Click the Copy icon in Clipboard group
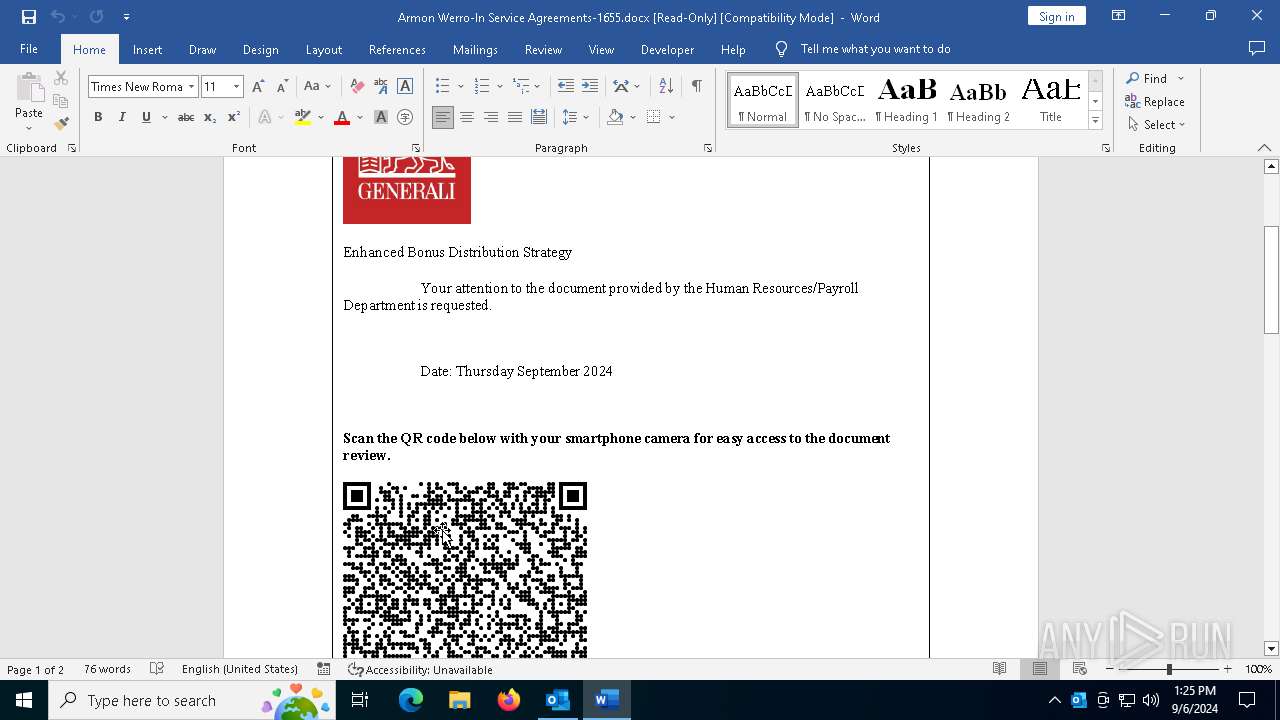Screen dimensions: 1280x720 [61, 101]
